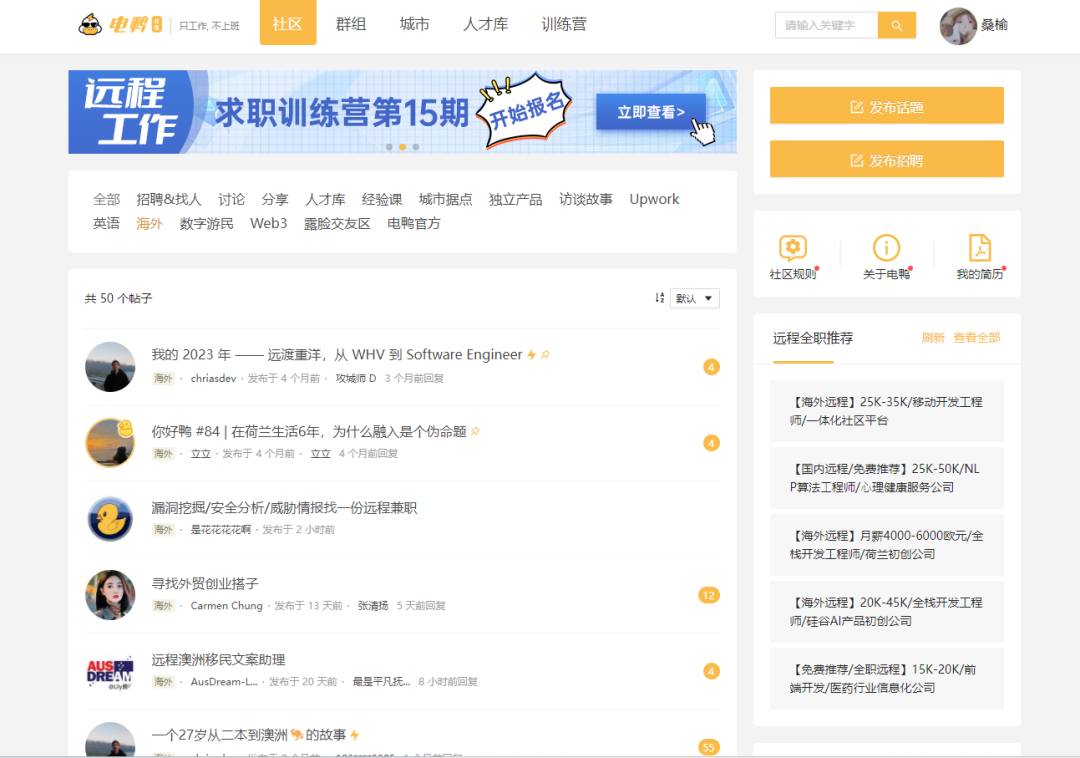Open the 城市 nav tab
This screenshot has height=758, width=1080.
[415, 24]
